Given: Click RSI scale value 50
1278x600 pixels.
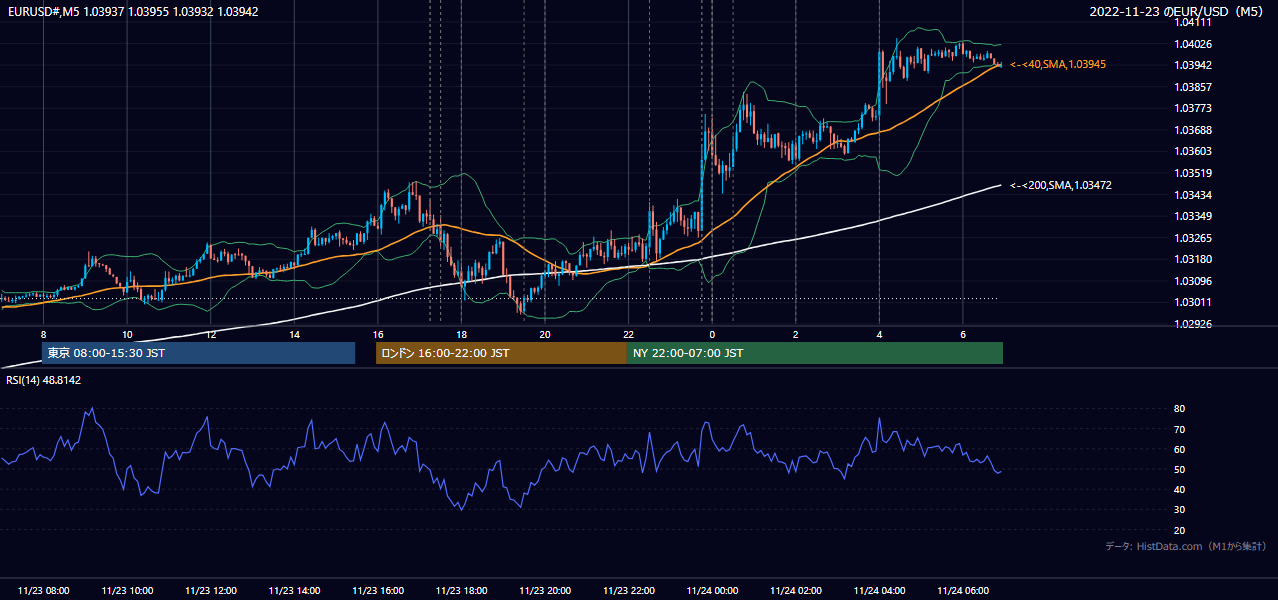Looking at the screenshot, I should pos(1179,469).
